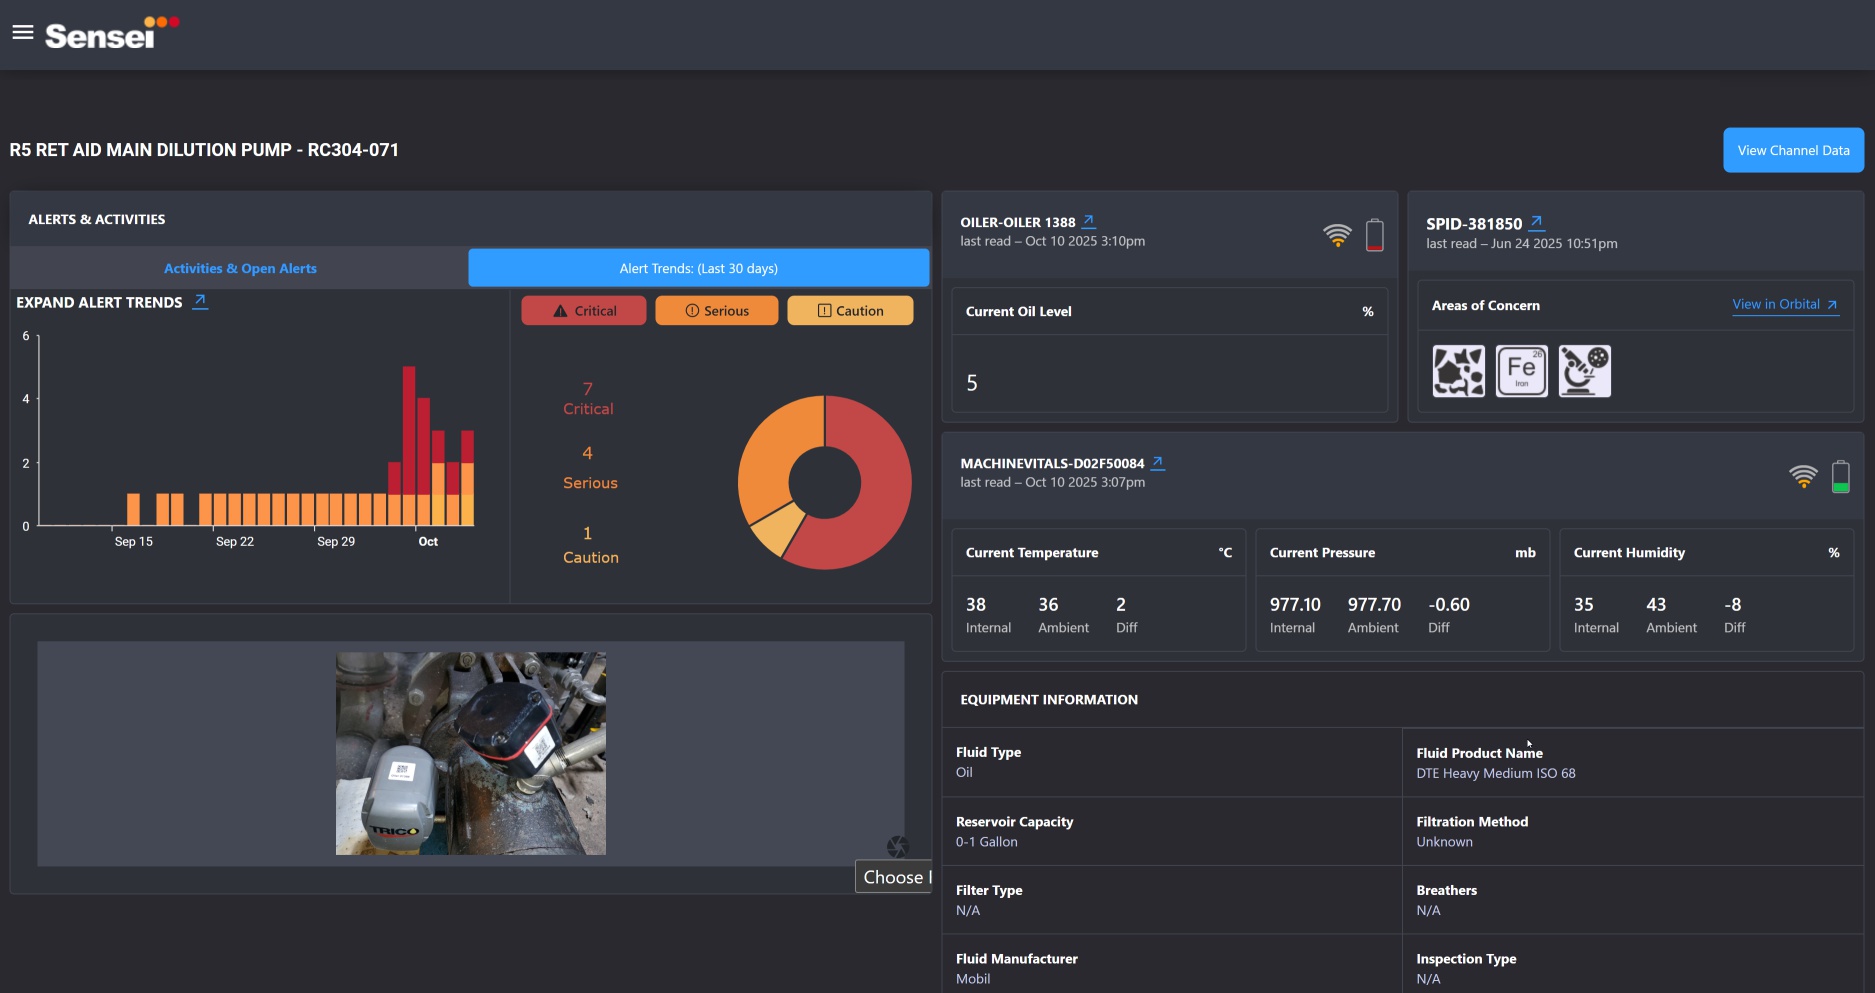This screenshot has width=1875, height=993.
Task: Click the red low battery icon for the oiler
Action: (x=1375, y=235)
